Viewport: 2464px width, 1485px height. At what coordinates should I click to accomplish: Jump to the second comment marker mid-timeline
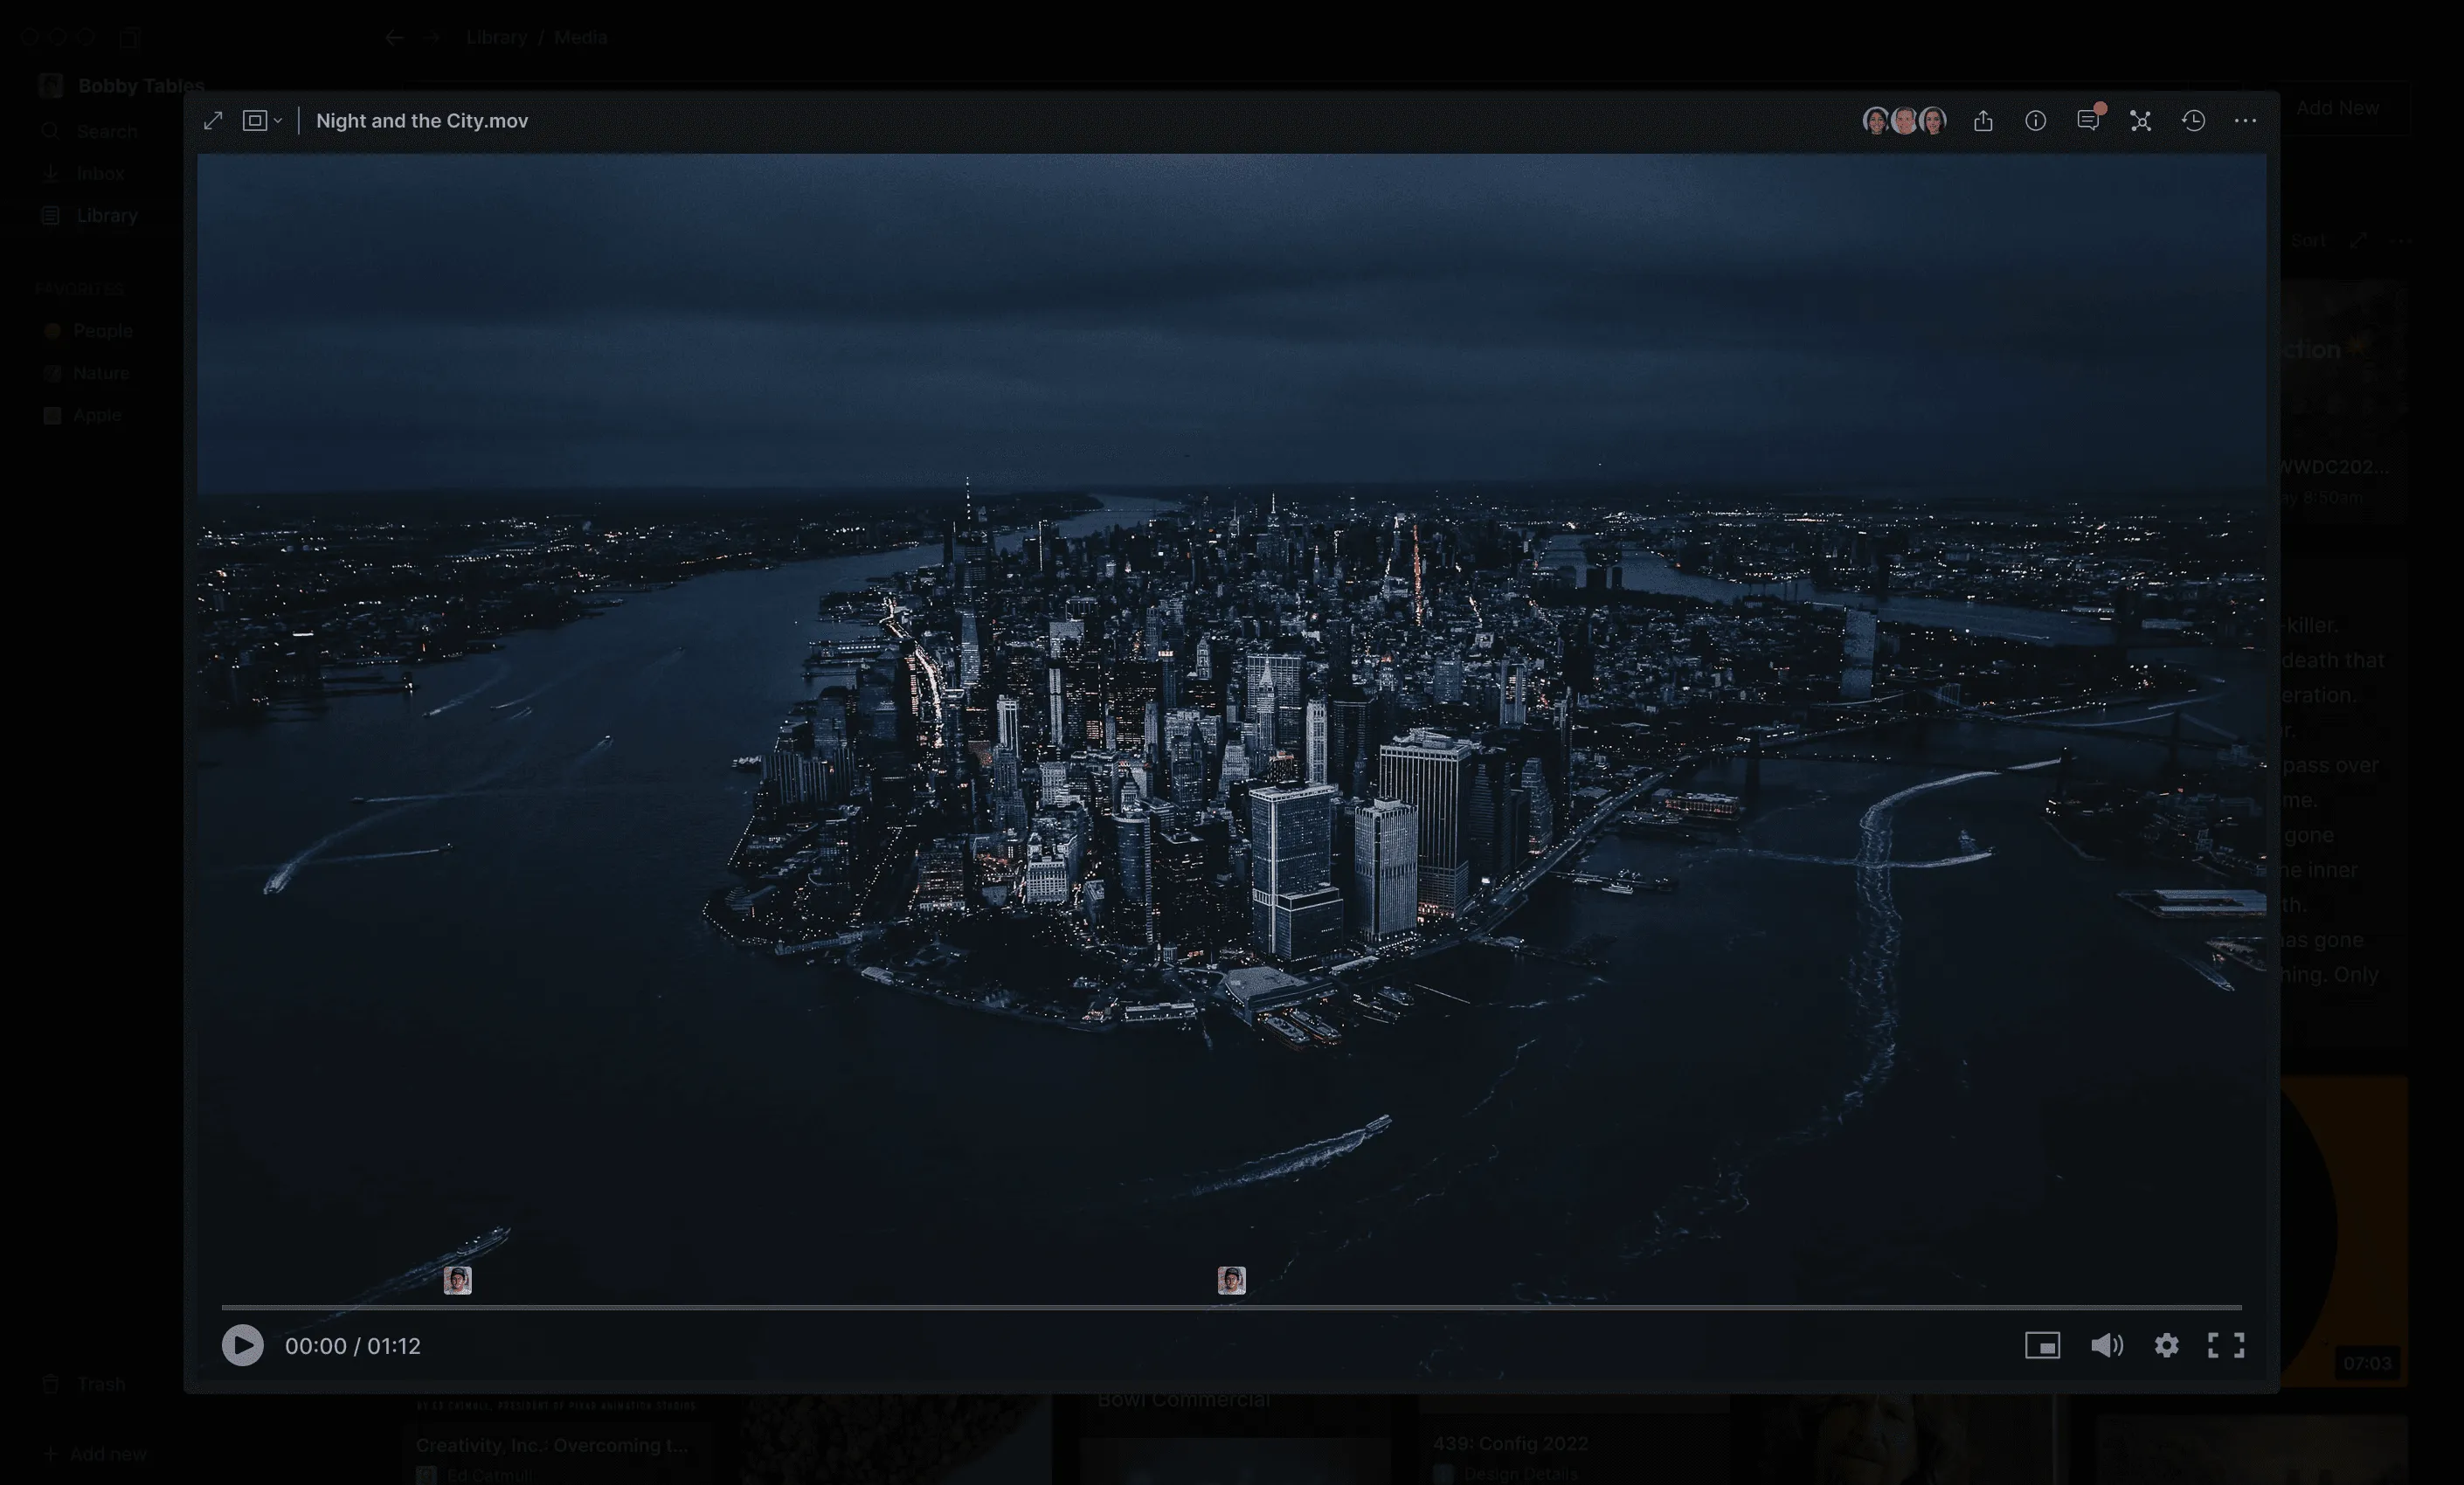click(x=1232, y=1280)
